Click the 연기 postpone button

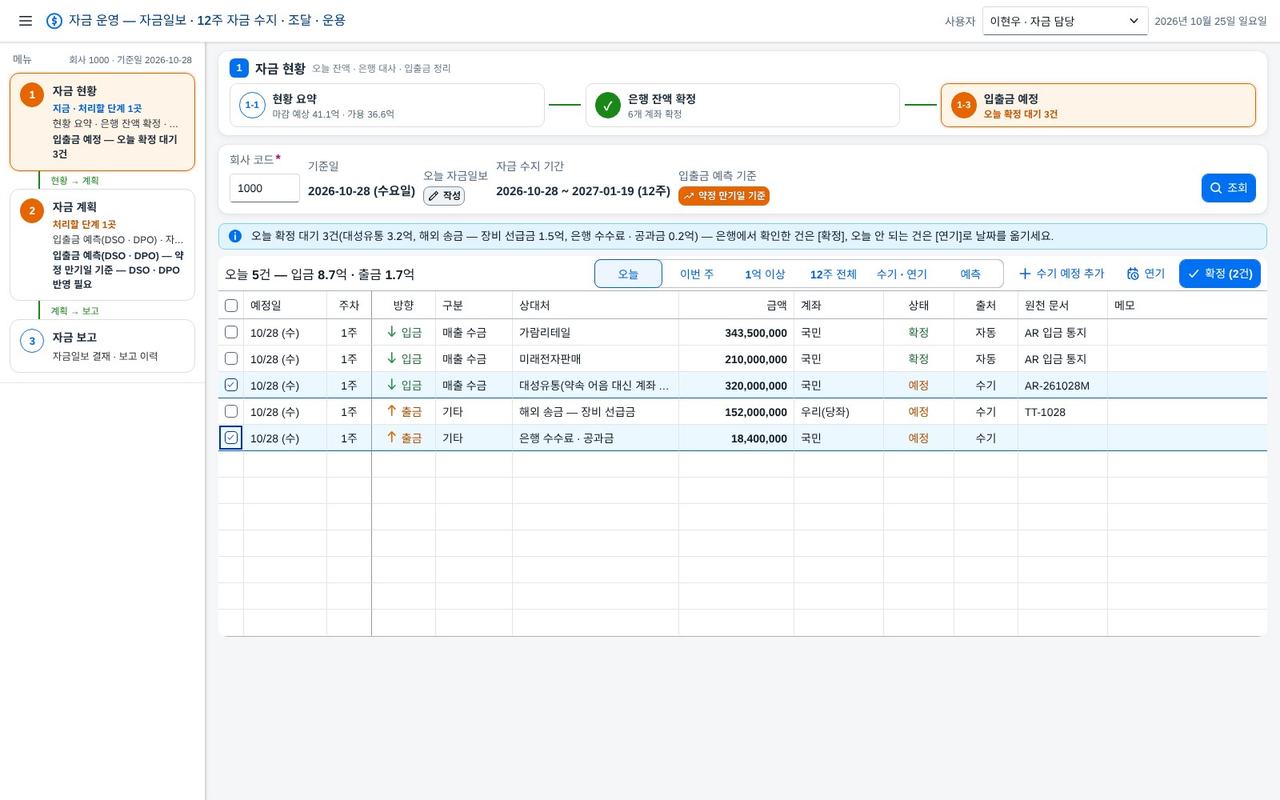click(x=1145, y=274)
